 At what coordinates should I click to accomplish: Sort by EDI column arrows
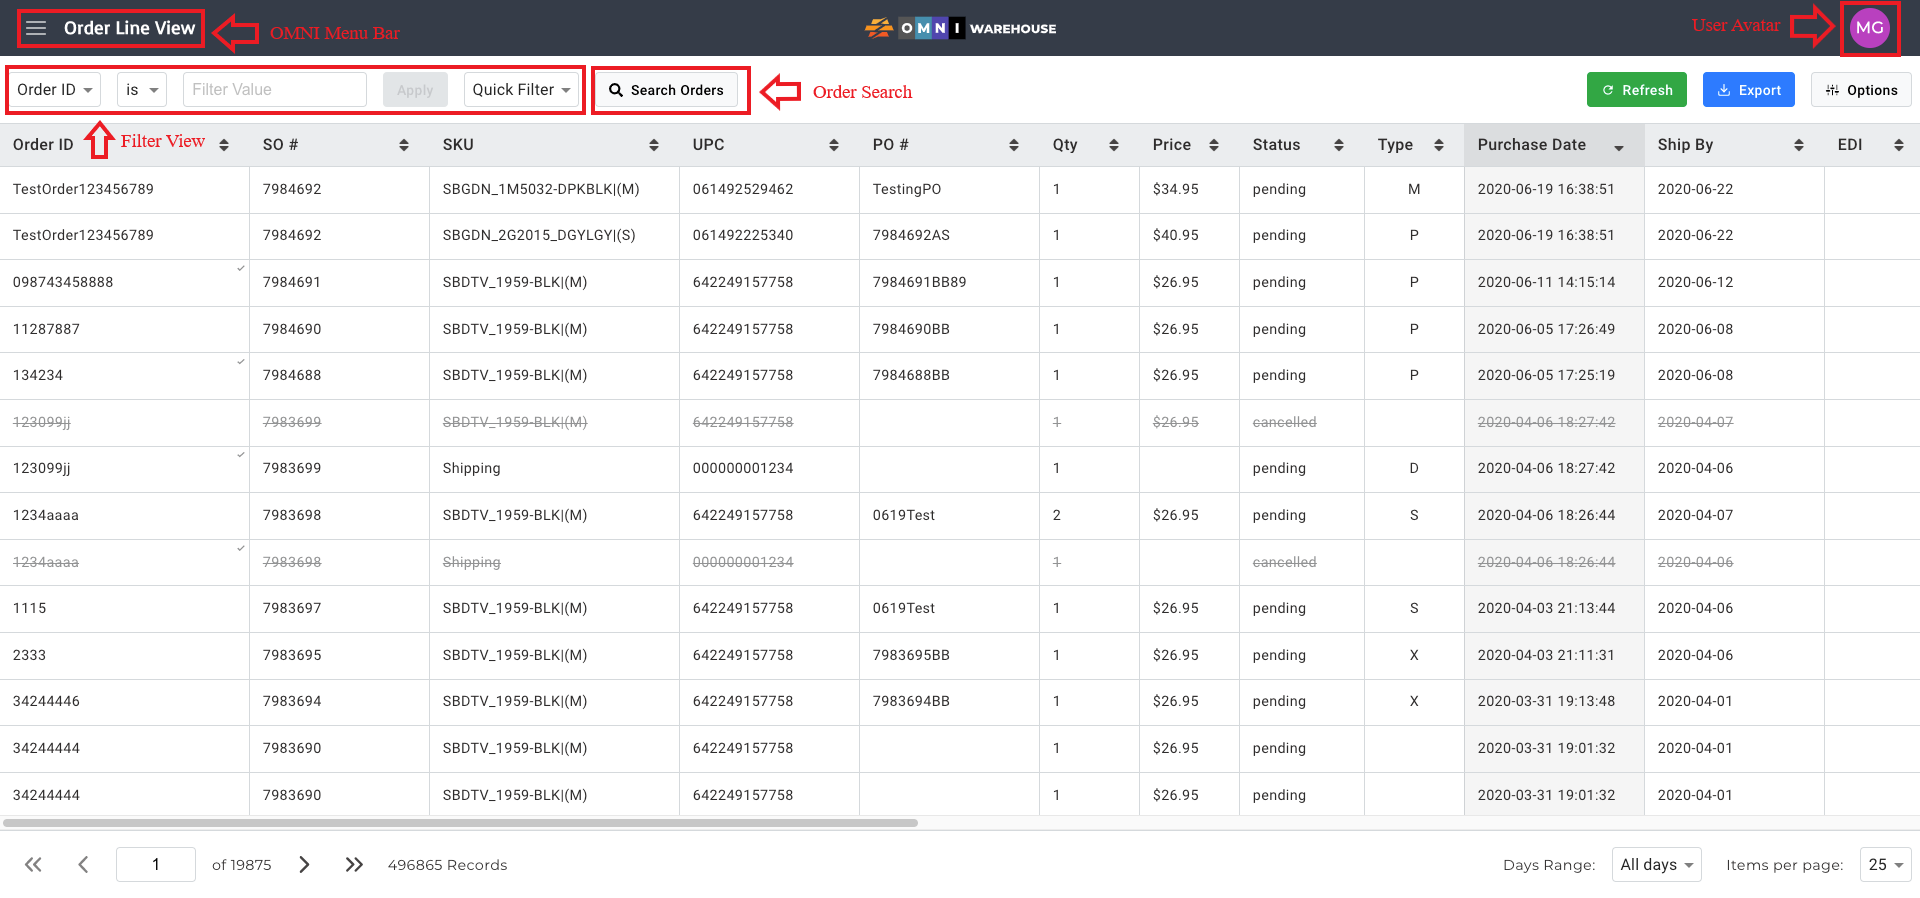coord(1899,145)
